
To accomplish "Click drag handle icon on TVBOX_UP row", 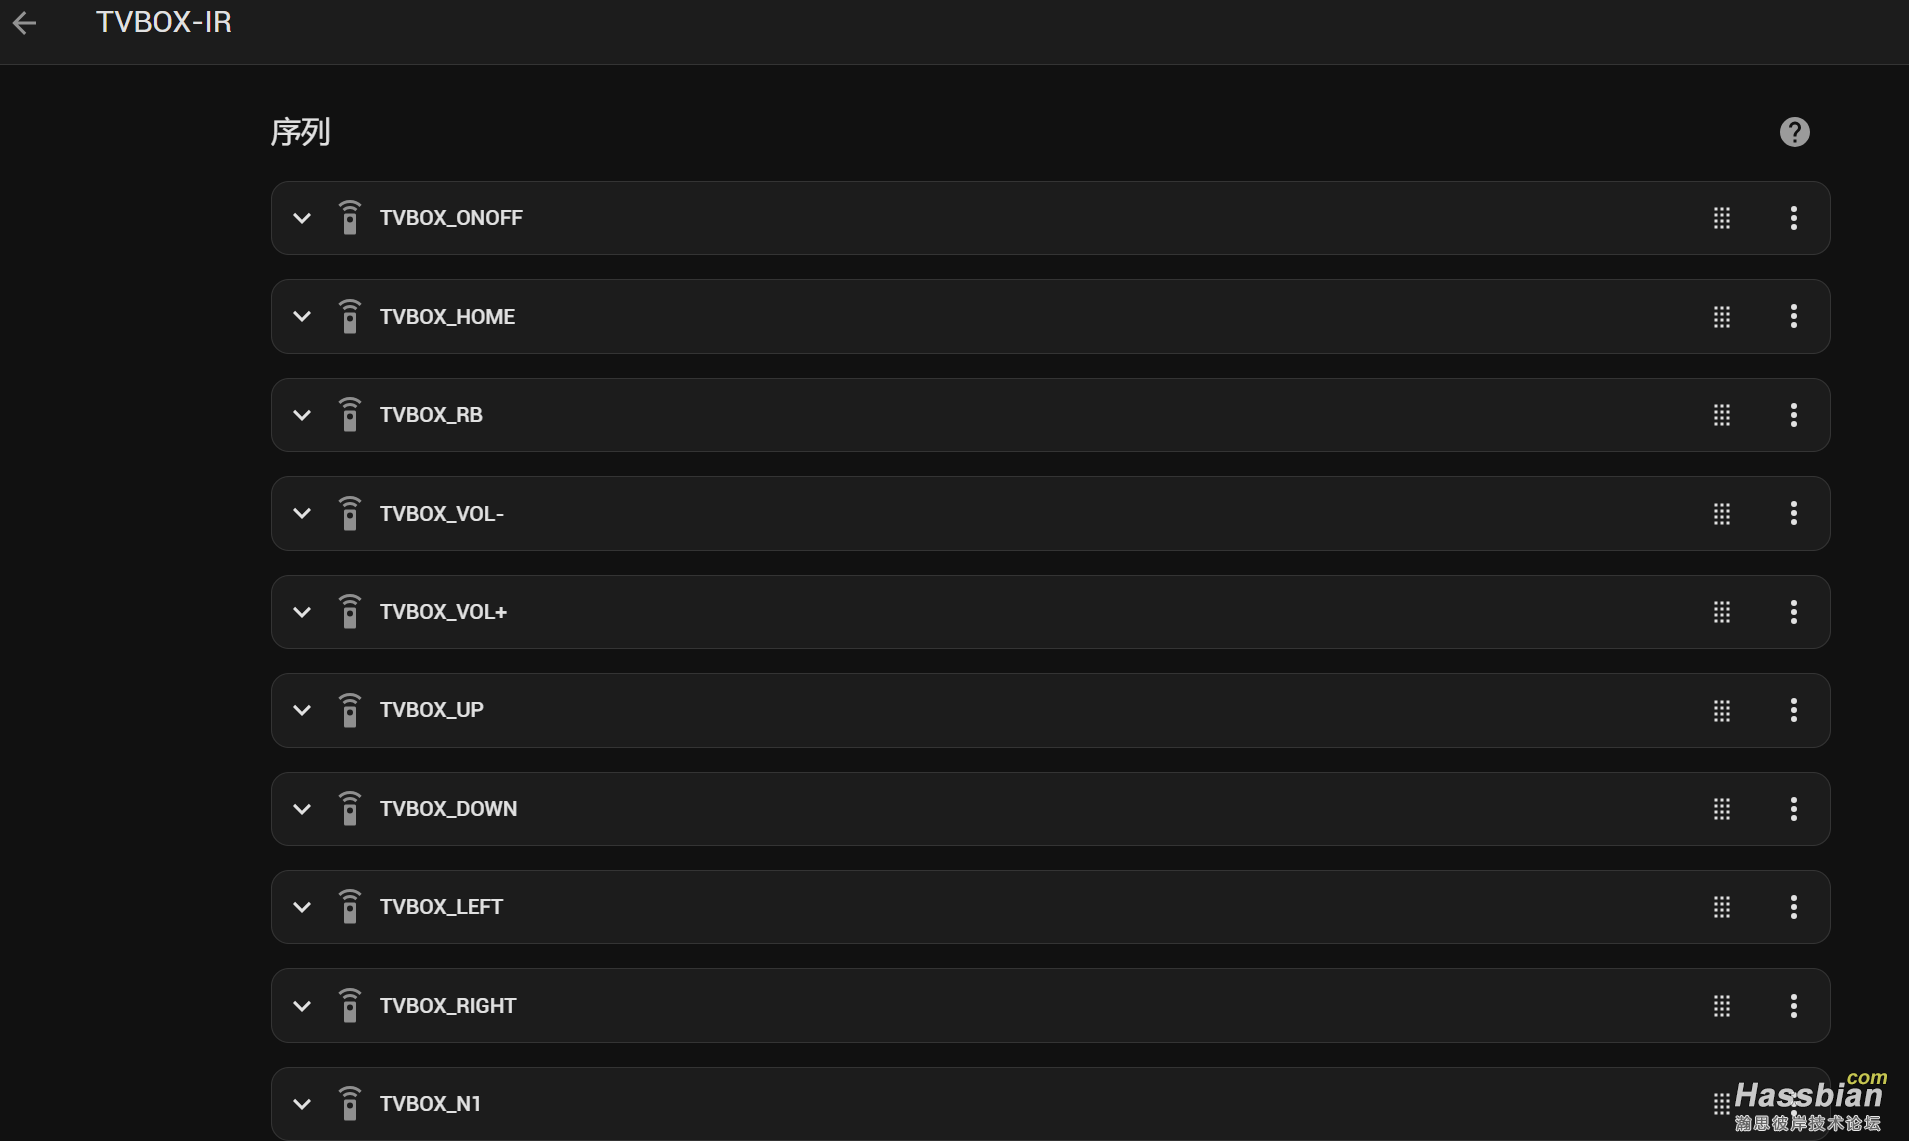I will [1721, 711].
